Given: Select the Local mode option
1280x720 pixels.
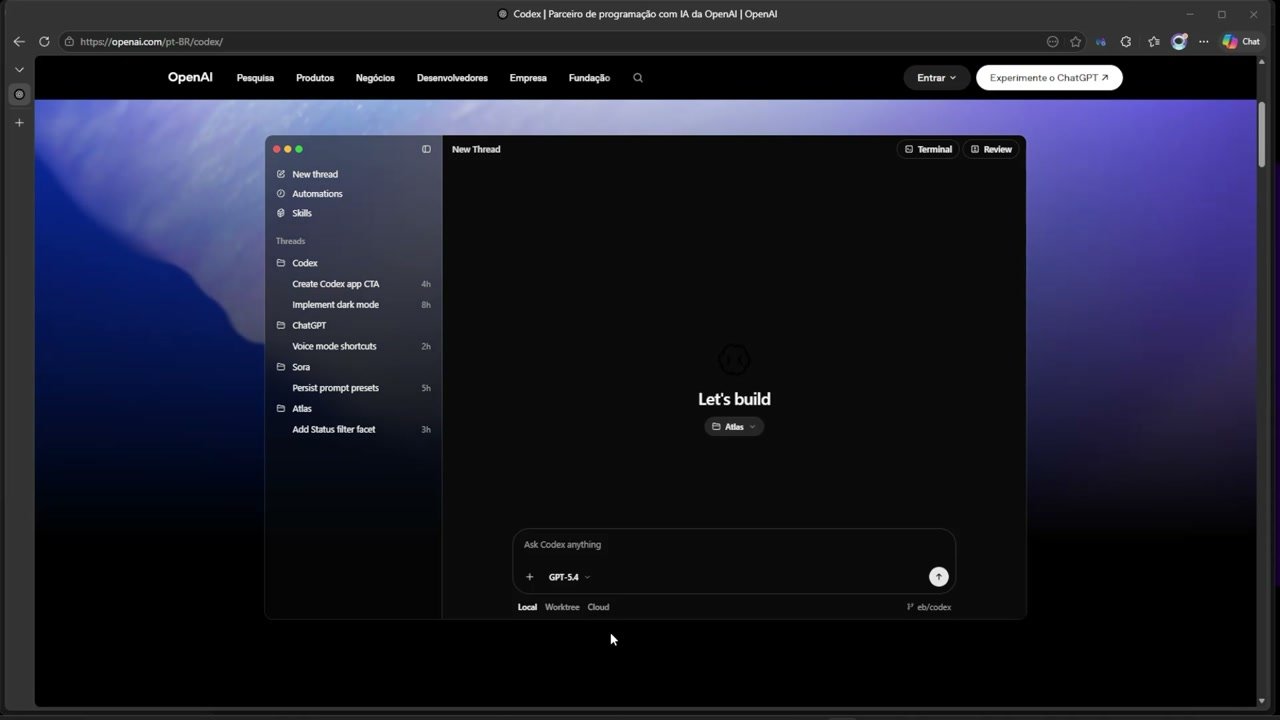Looking at the screenshot, I should [527, 607].
